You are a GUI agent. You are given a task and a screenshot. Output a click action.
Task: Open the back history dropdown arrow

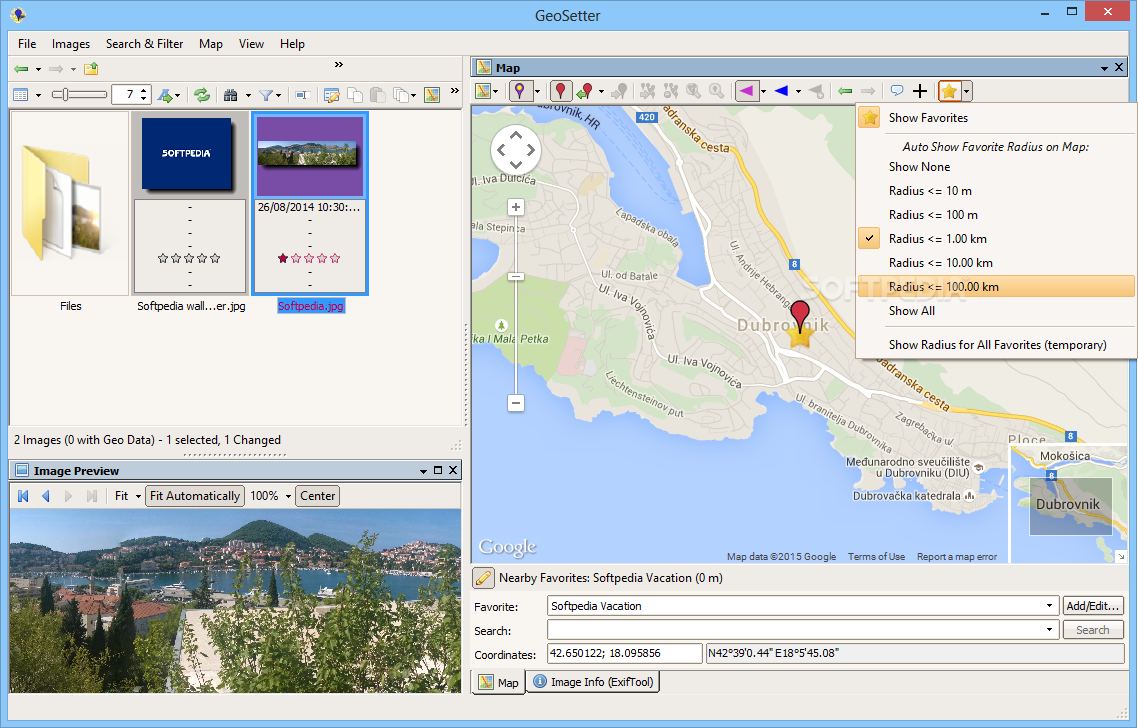[38, 70]
